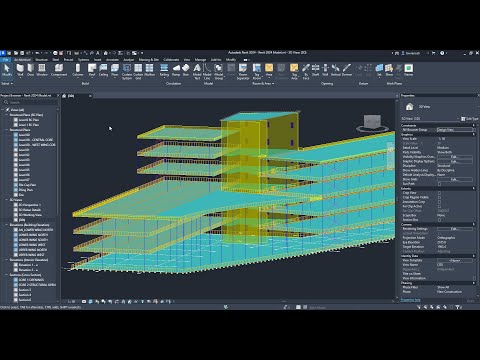The image size is (480, 360).
Task: Click the Set work plane tool
Action: [x=379, y=70]
